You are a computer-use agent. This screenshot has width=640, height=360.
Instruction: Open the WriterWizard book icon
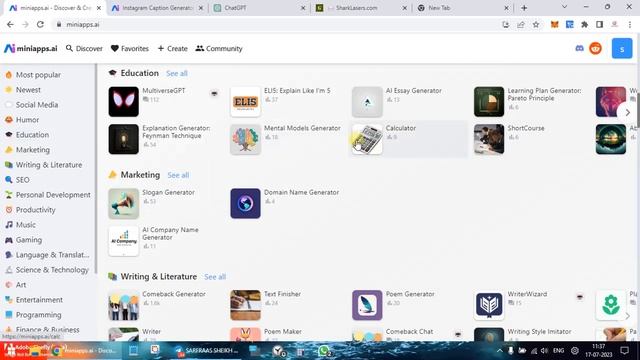pyautogui.click(x=489, y=305)
